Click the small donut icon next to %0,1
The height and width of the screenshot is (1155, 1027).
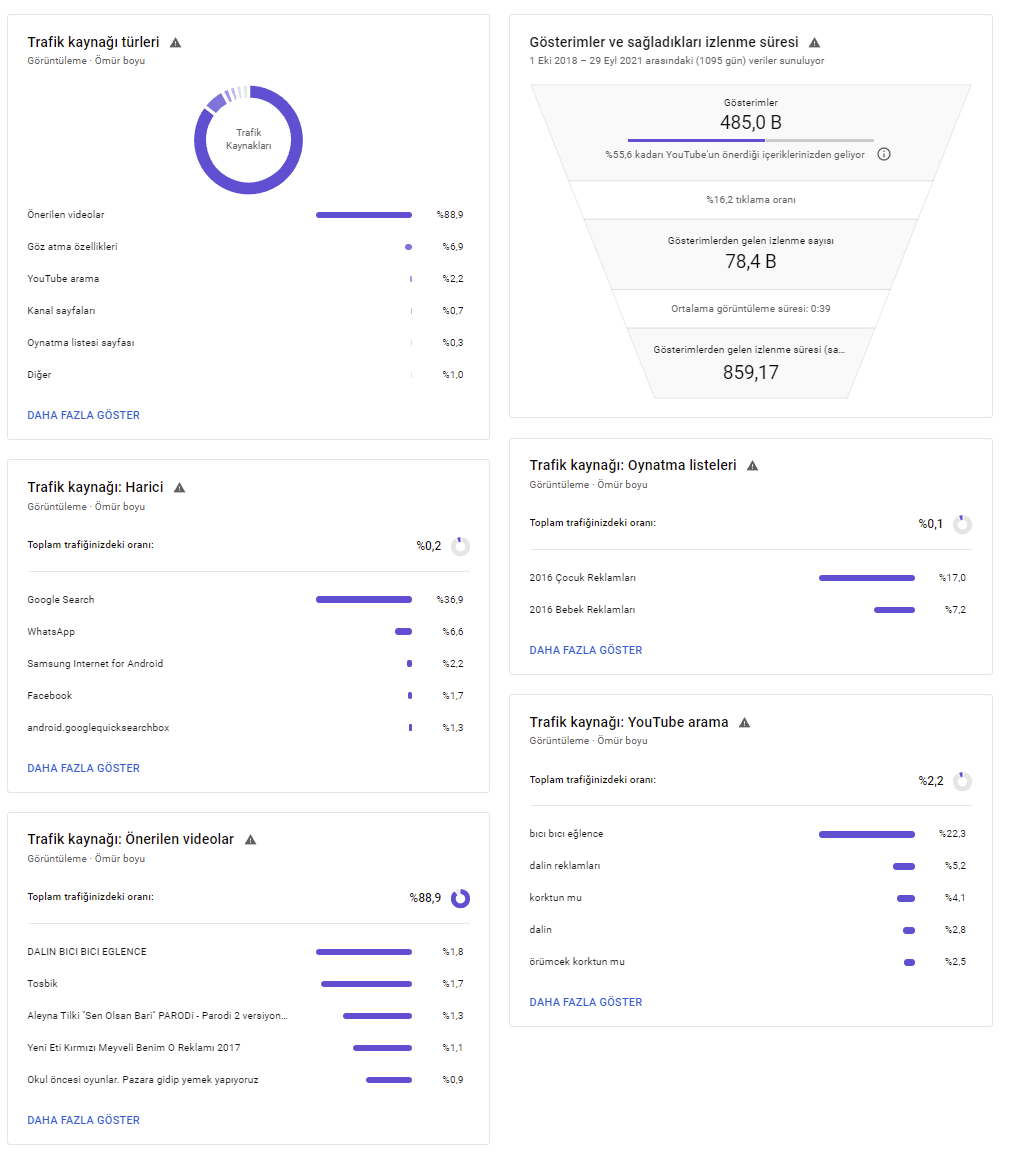click(962, 524)
